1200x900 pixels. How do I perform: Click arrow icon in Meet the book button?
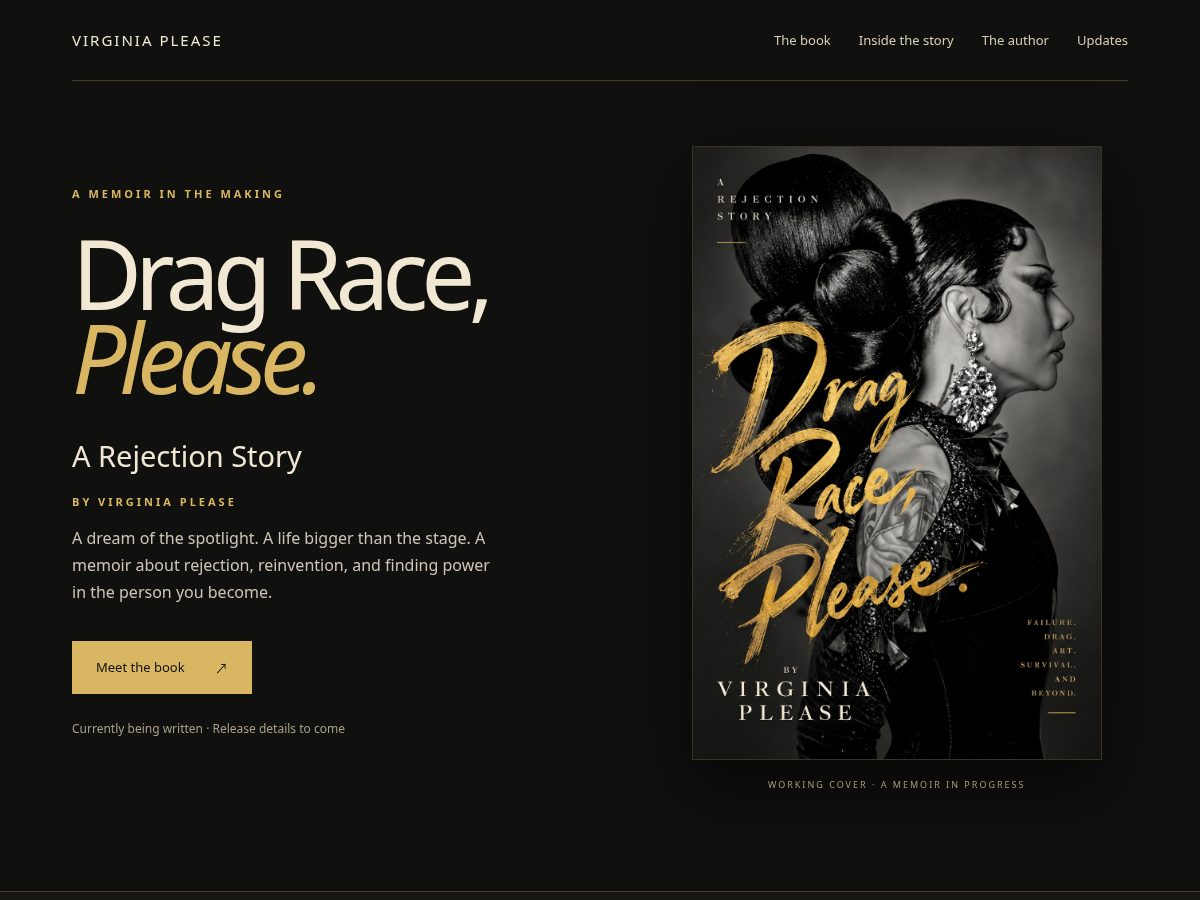tap(221, 668)
